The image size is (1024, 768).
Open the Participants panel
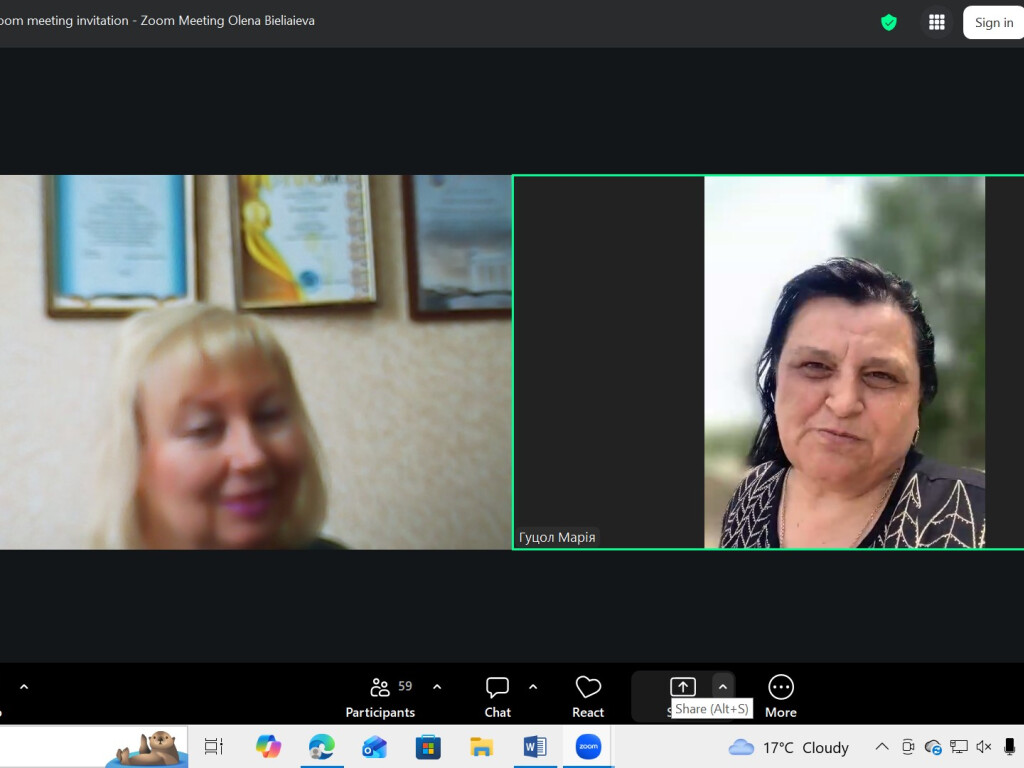point(380,697)
